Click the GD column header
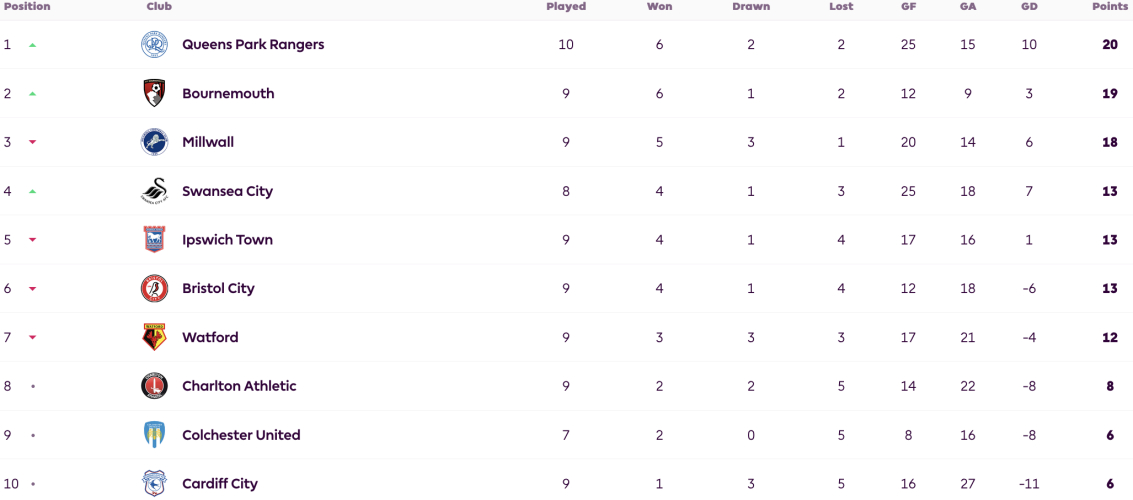 (1029, 7)
